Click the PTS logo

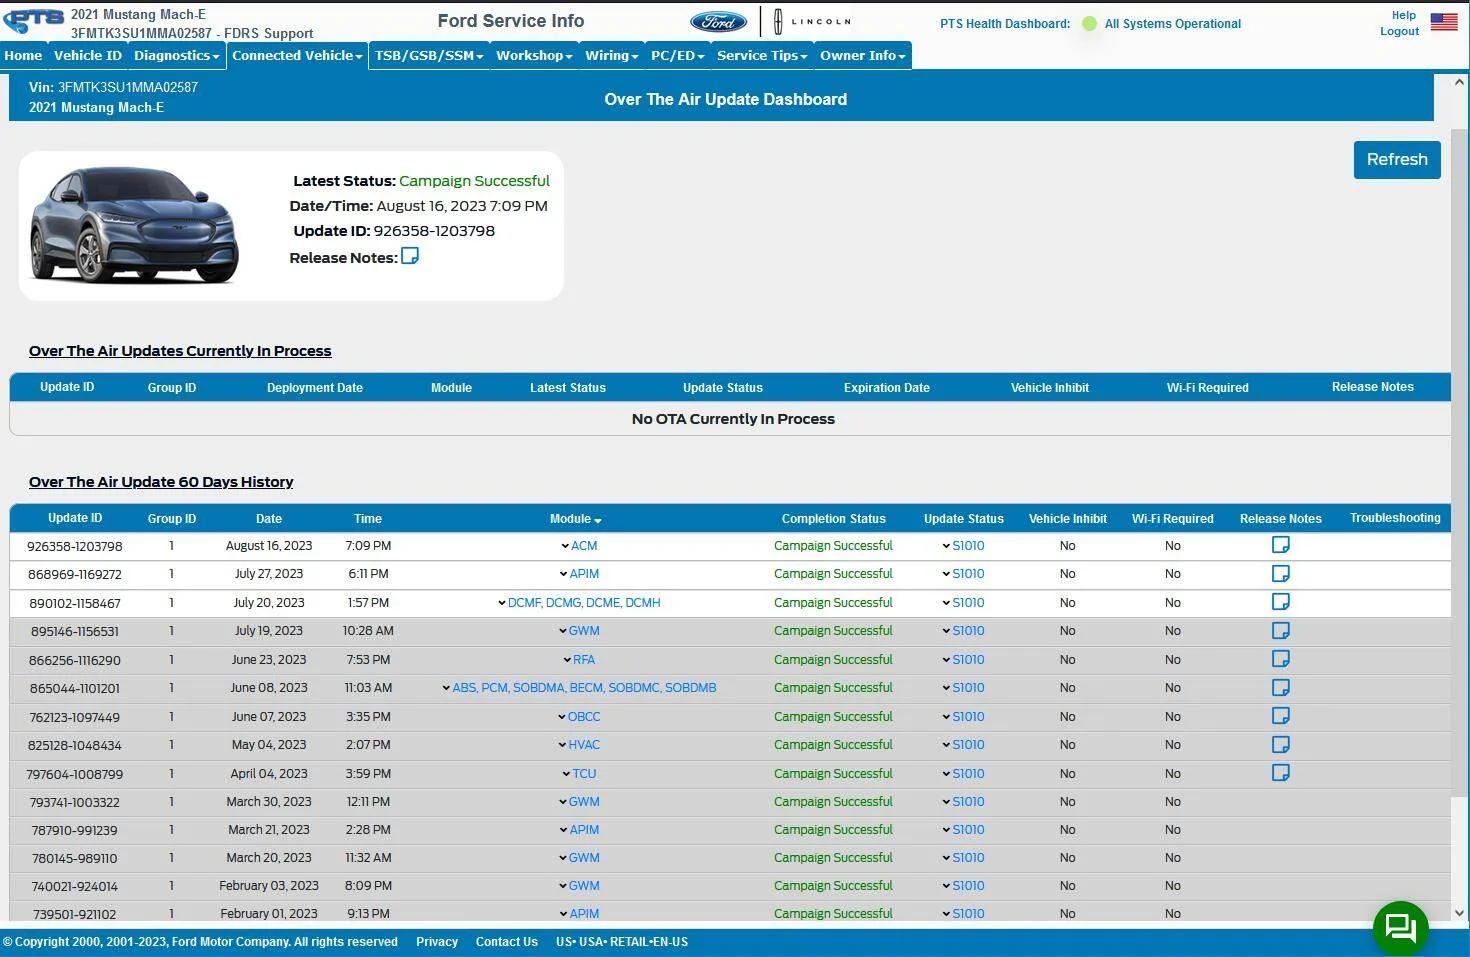click(x=34, y=21)
